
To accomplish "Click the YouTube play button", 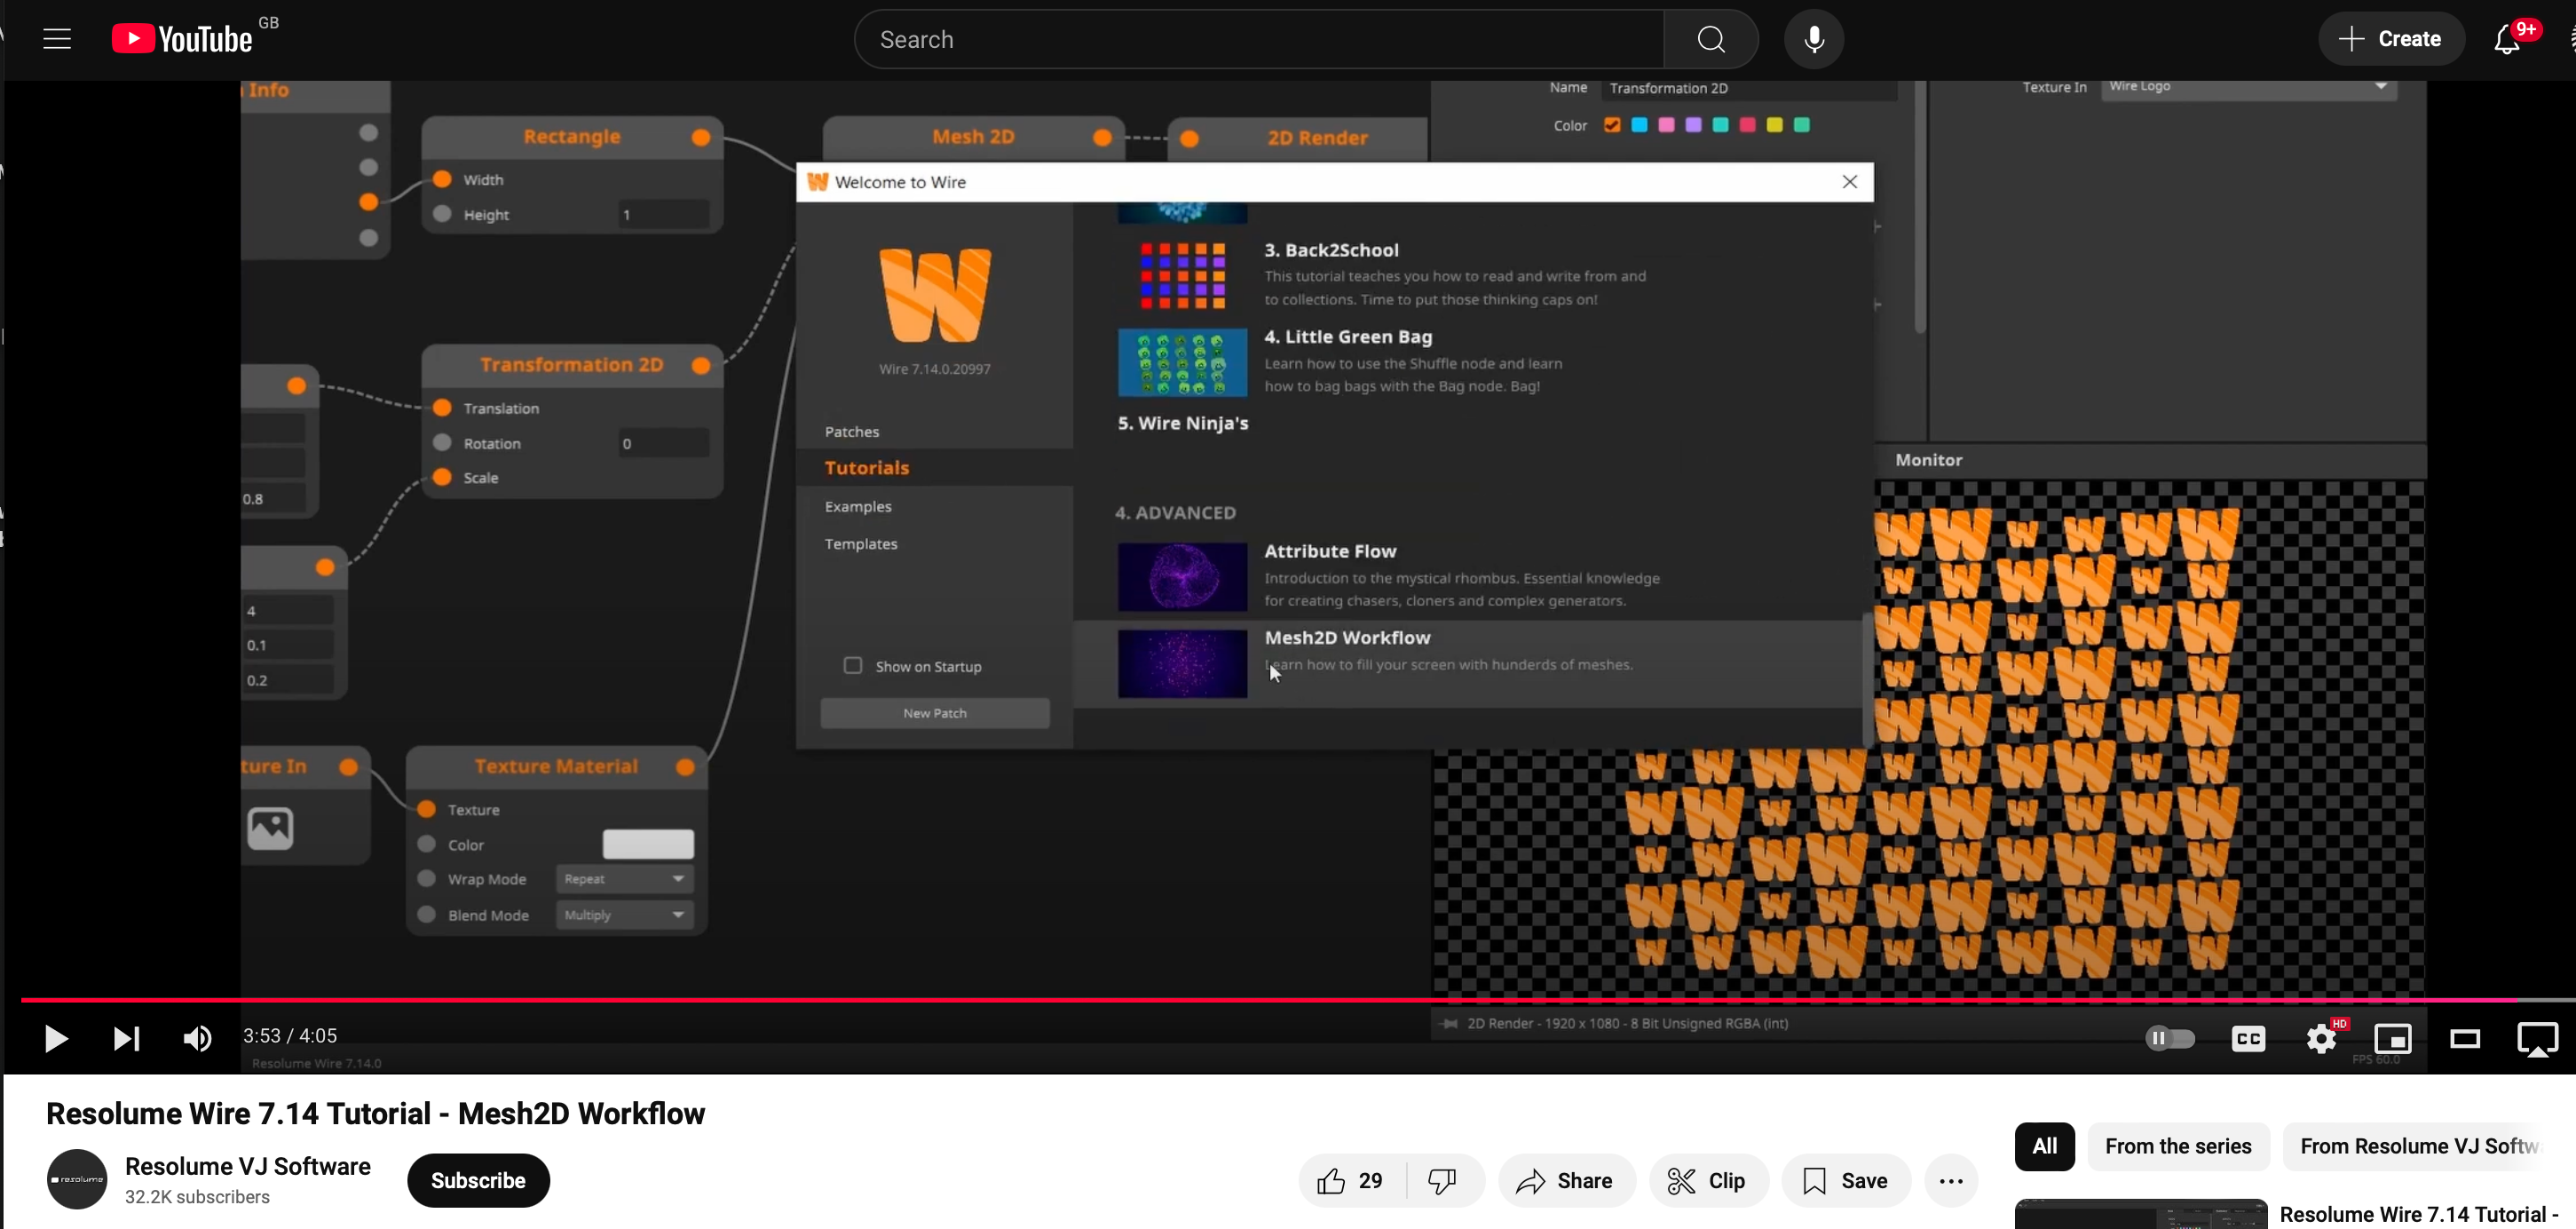I will [56, 1039].
